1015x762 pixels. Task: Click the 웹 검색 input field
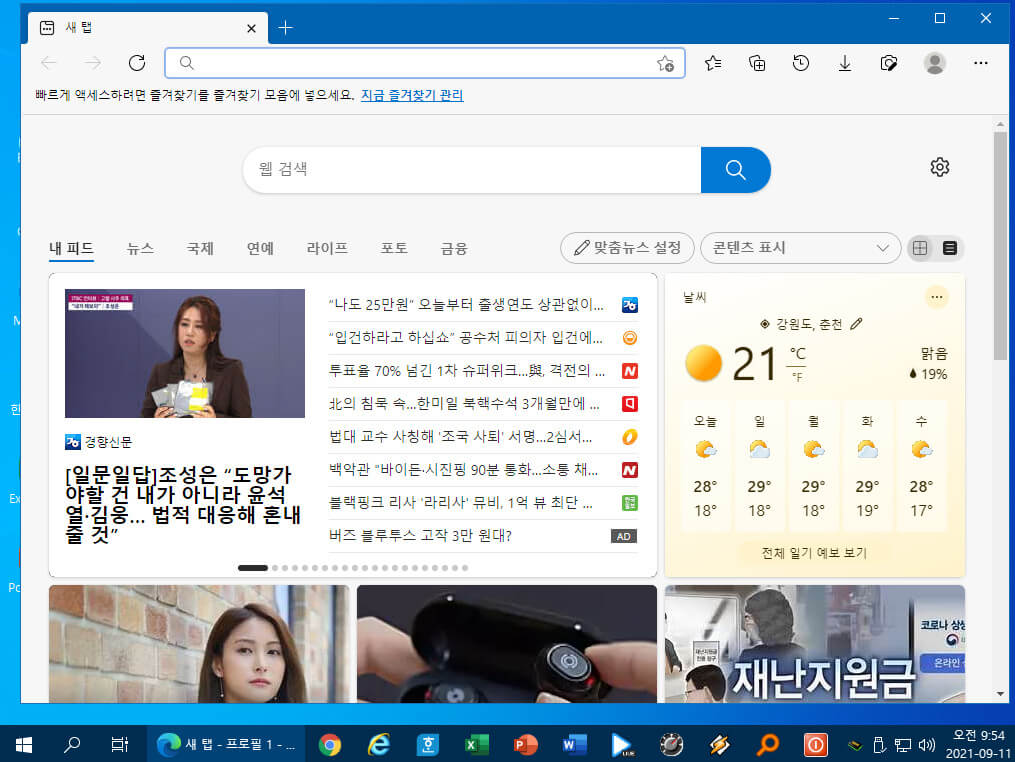click(x=473, y=170)
